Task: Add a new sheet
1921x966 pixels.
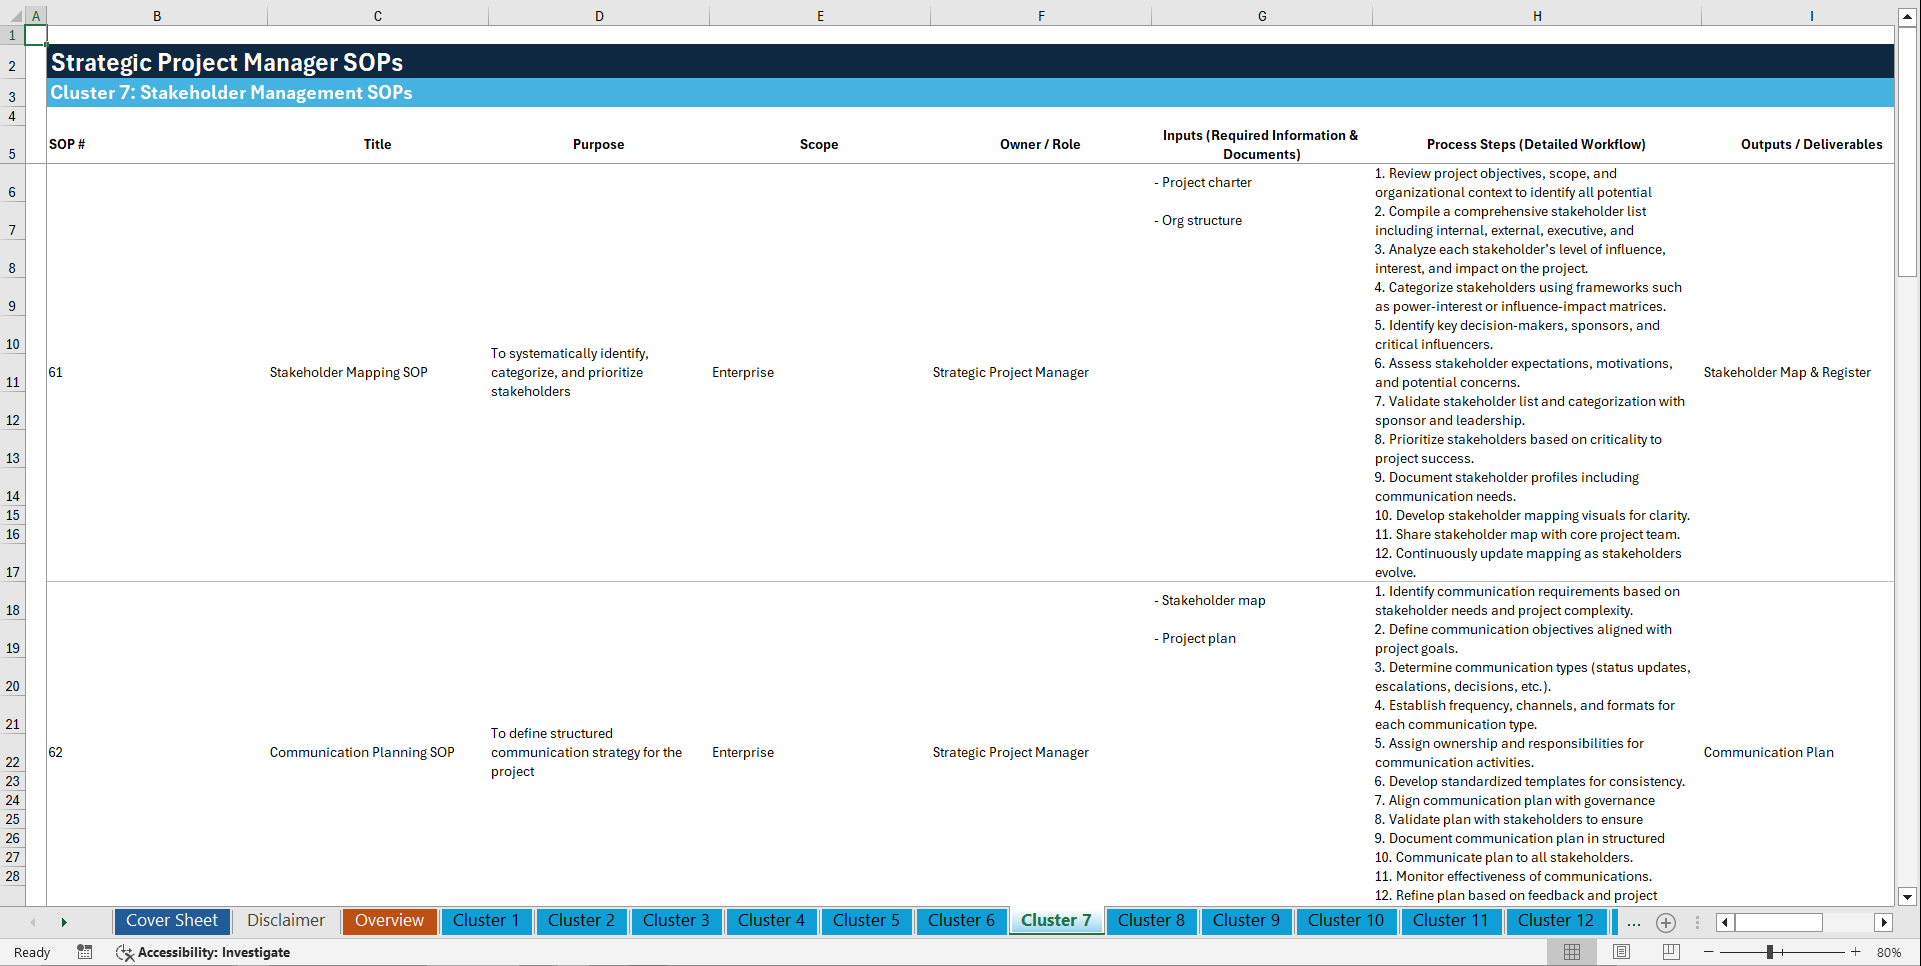Action: pos(1666,922)
